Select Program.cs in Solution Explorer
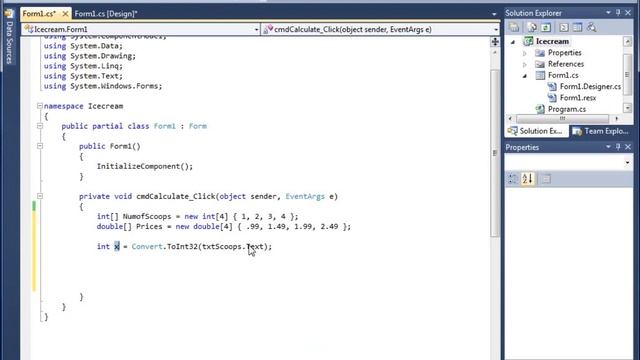Screen dimensions: 640x360 coord(567,109)
